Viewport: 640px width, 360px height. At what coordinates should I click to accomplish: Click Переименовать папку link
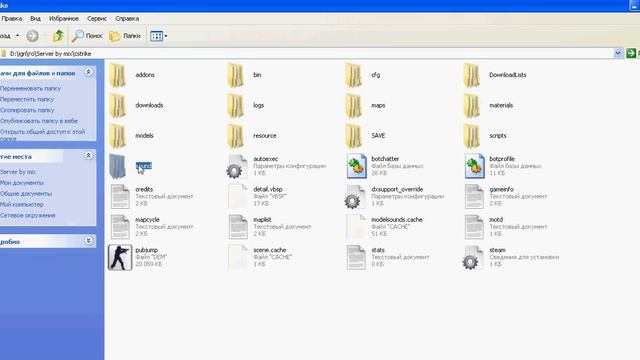point(30,88)
